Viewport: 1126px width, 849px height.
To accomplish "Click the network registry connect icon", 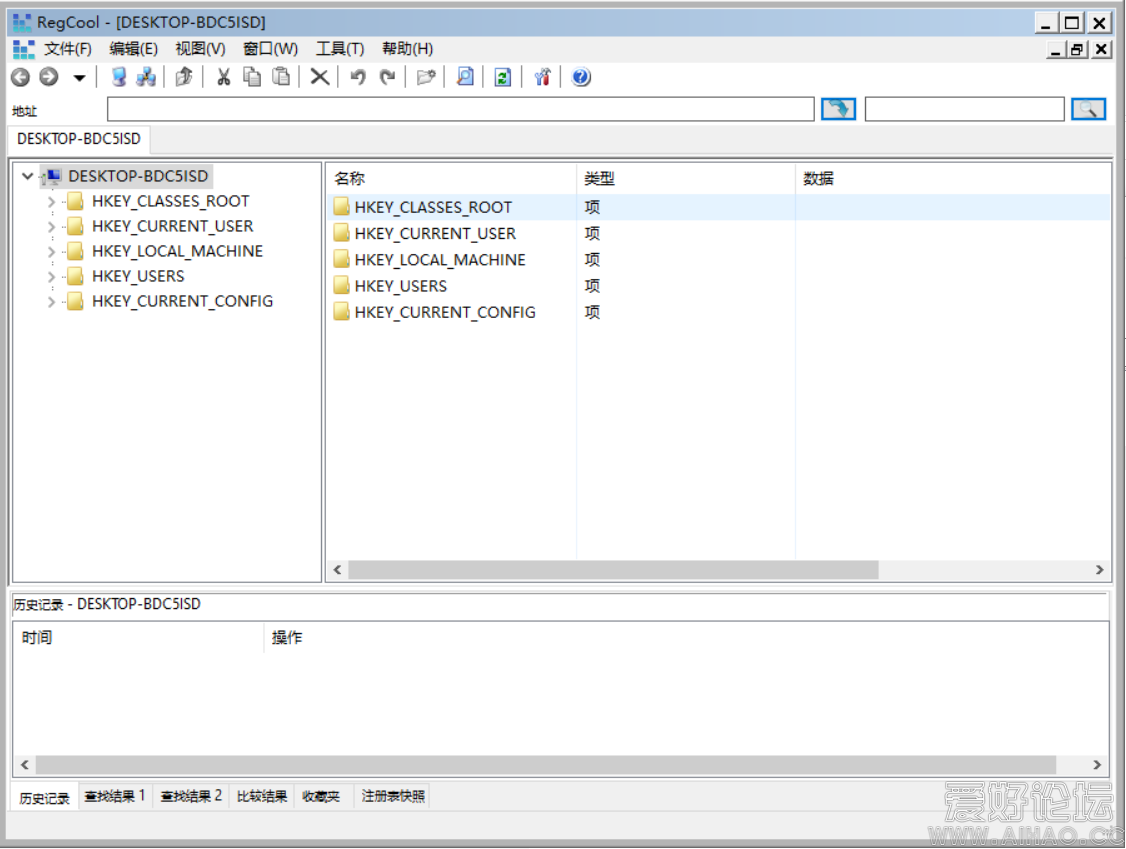I will (146, 77).
